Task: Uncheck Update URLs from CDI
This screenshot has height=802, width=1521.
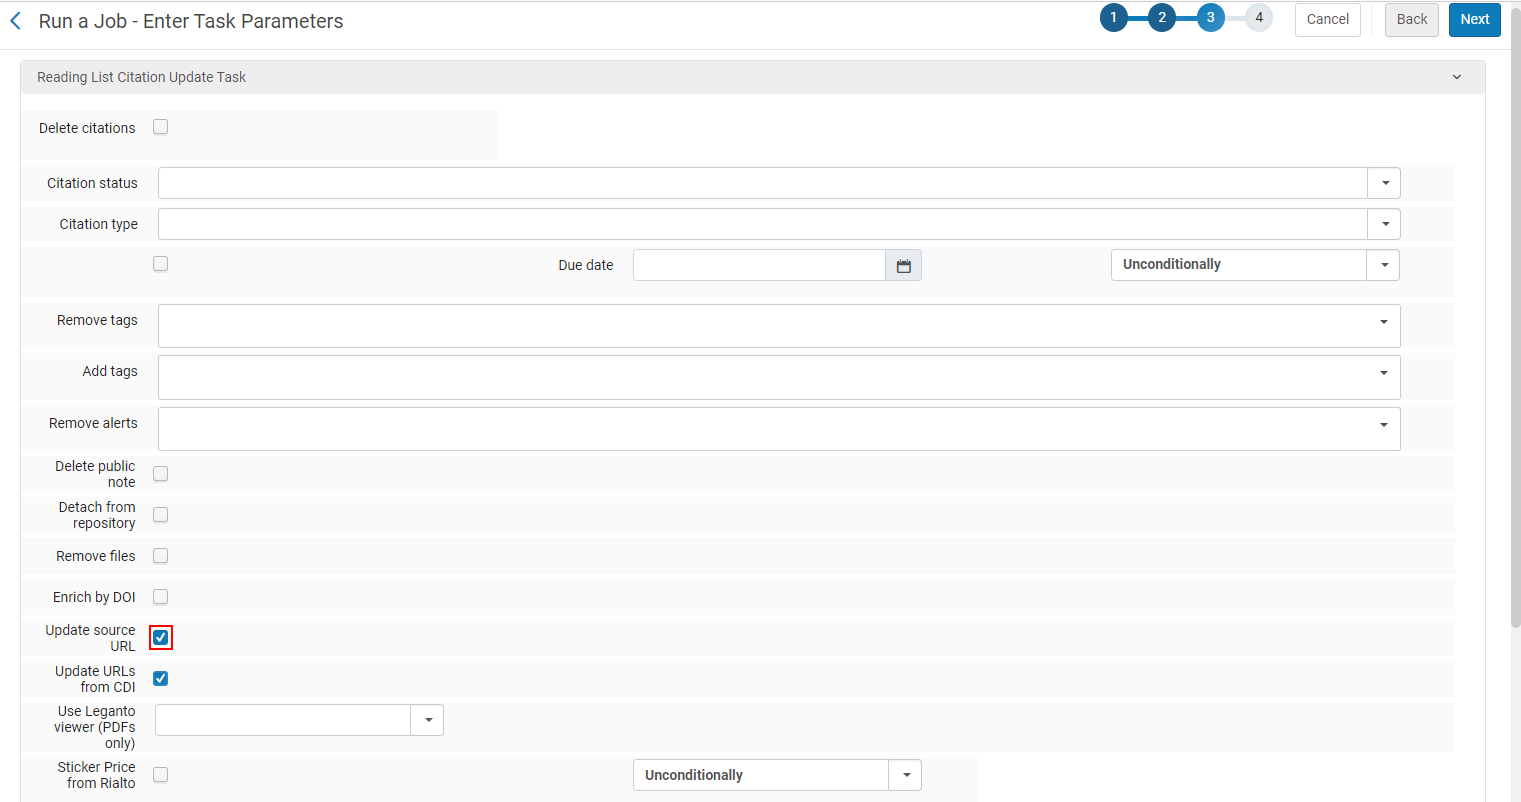Action: coord(160,679)
